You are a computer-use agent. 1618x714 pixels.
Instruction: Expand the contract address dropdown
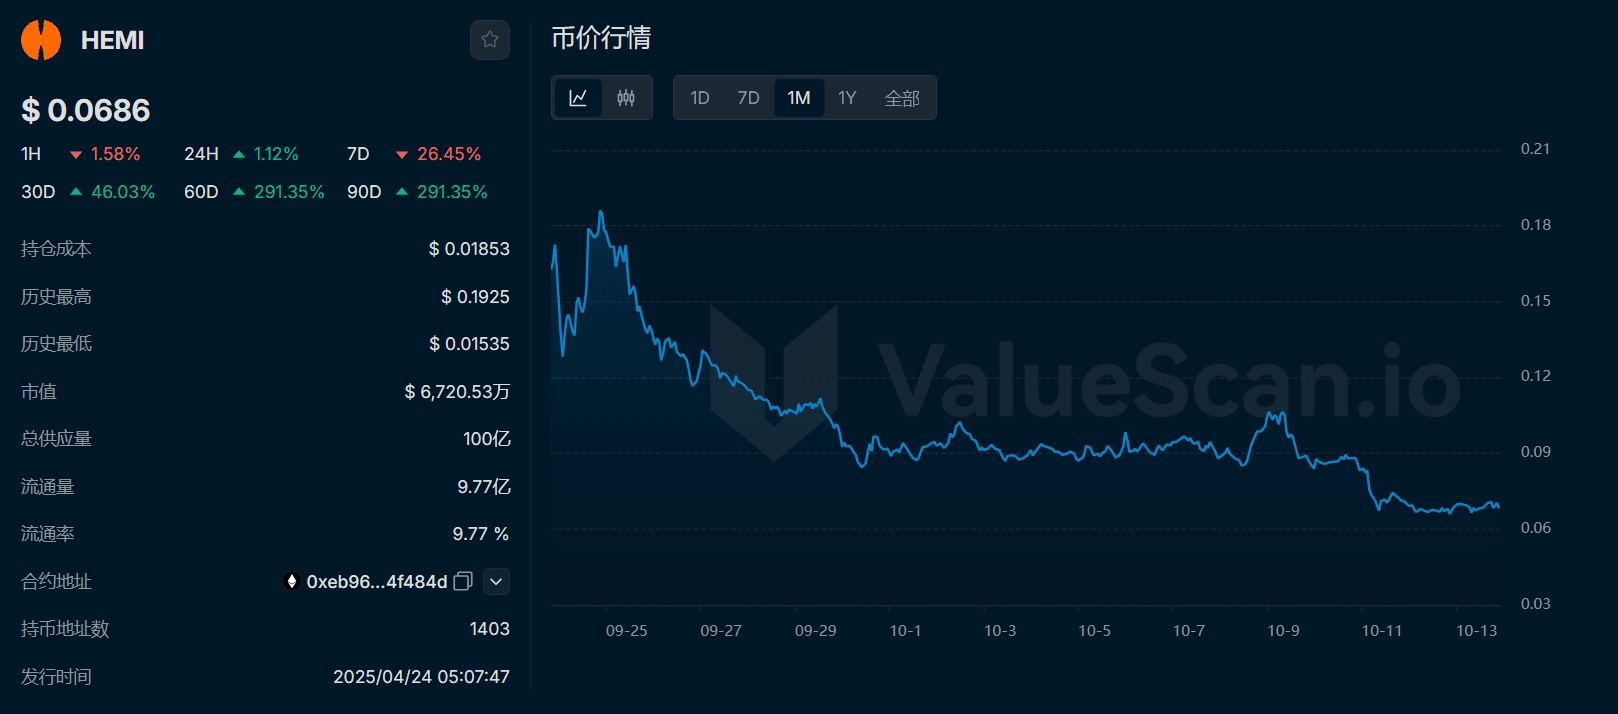(496, 582)
